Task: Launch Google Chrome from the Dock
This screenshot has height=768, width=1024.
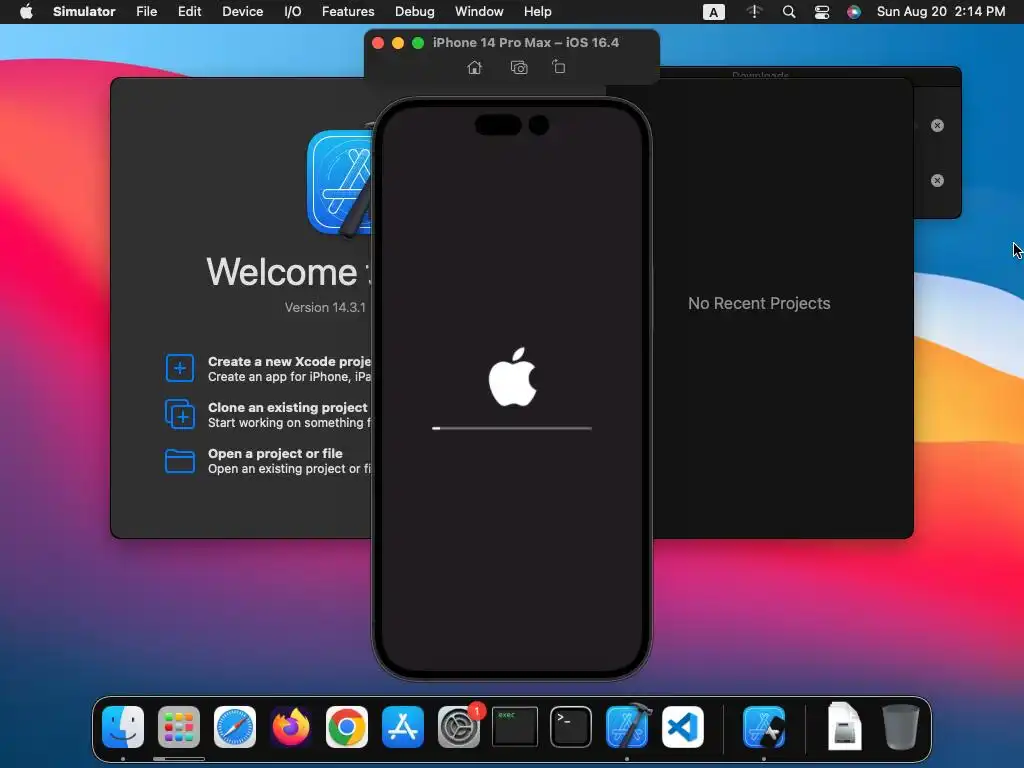Action: (x=347, y=727)
